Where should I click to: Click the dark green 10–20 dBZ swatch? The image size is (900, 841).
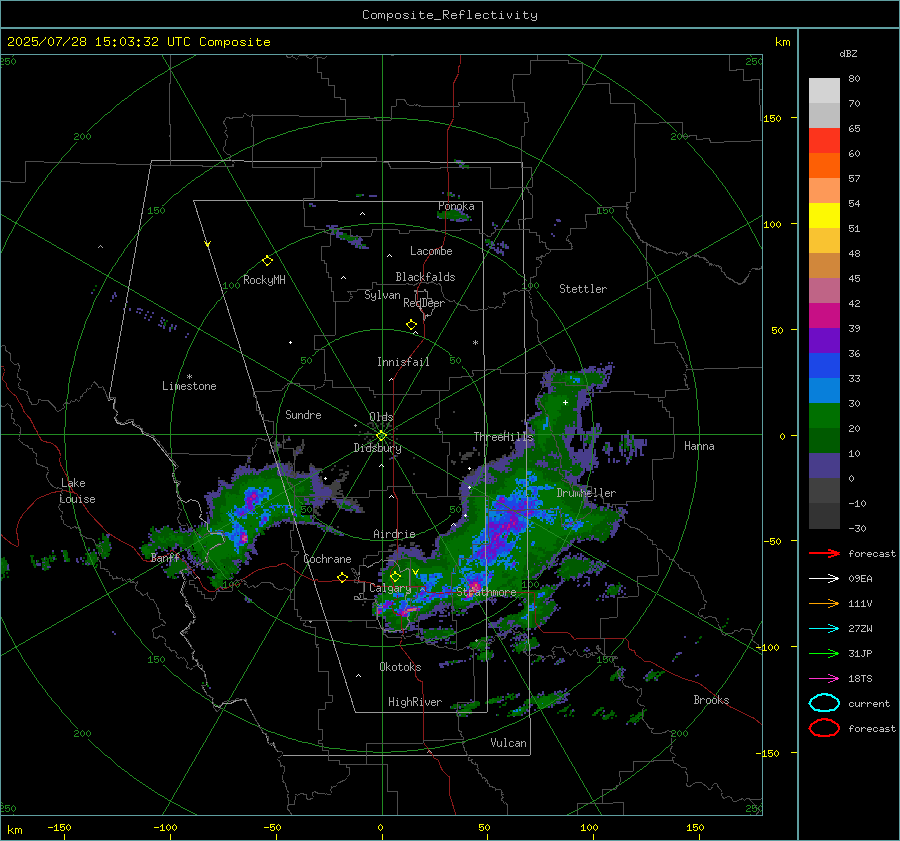(x=824, y=440)
